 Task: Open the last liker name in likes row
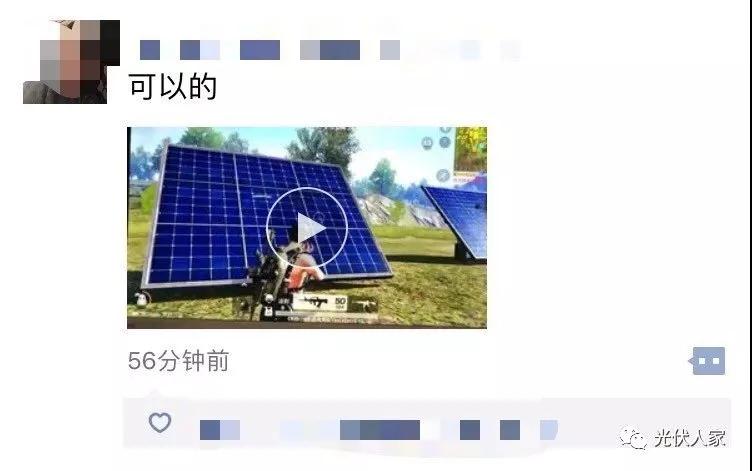coord(548,430)
